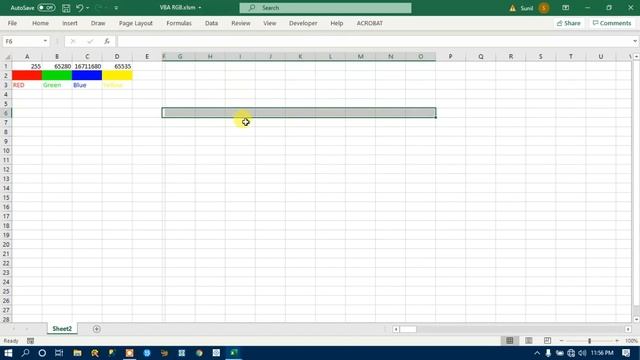Click the blue filled cell
Image resolution: width=640 pixels, height=360 pixels.
[x=87, y=76]
